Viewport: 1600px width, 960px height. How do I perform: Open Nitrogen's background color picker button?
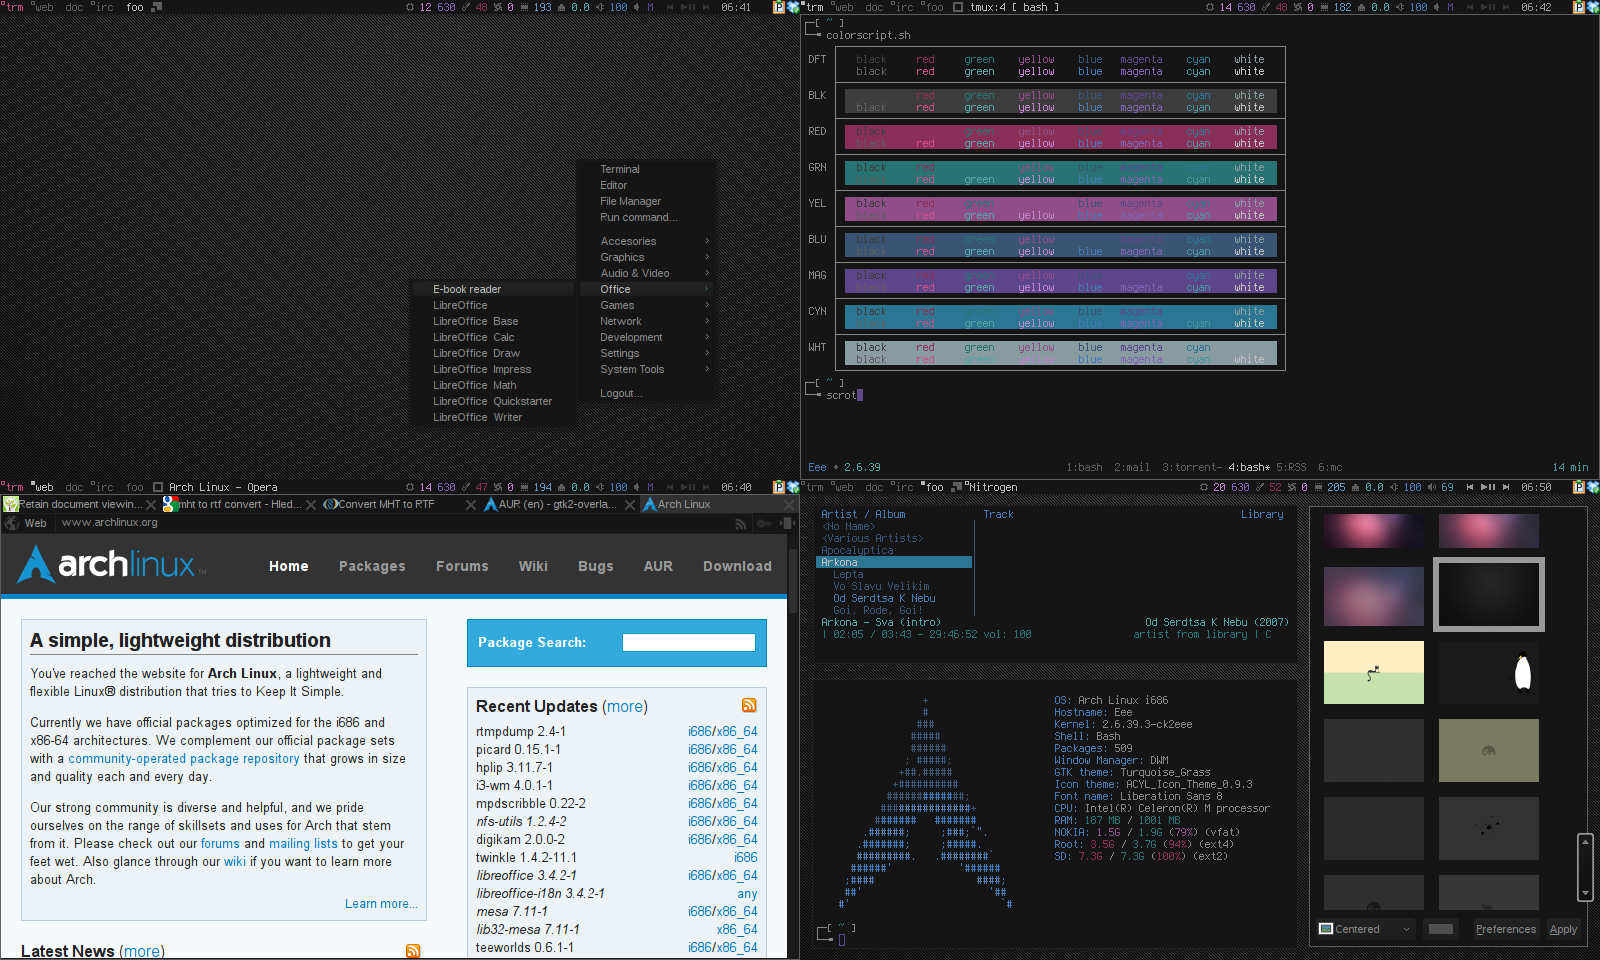[x=1441, y=929]
